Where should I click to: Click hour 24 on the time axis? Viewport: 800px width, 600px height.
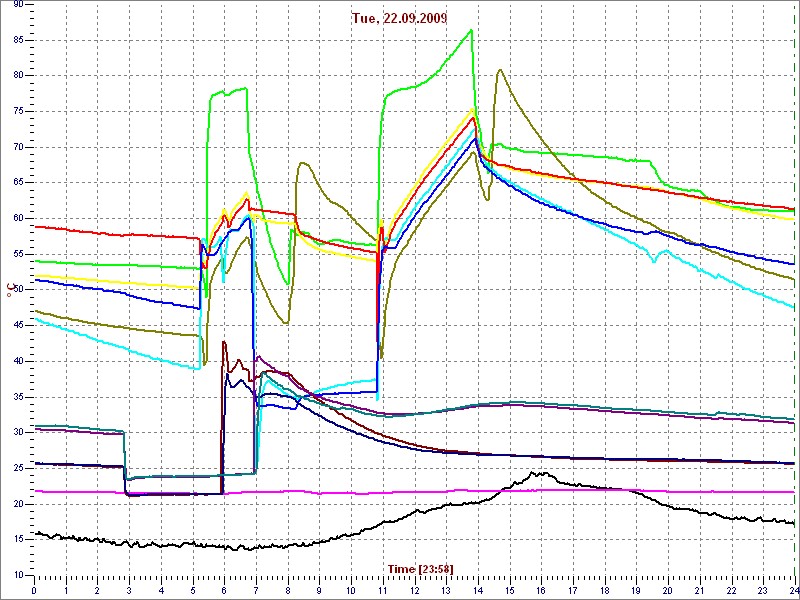coord(794,590)
